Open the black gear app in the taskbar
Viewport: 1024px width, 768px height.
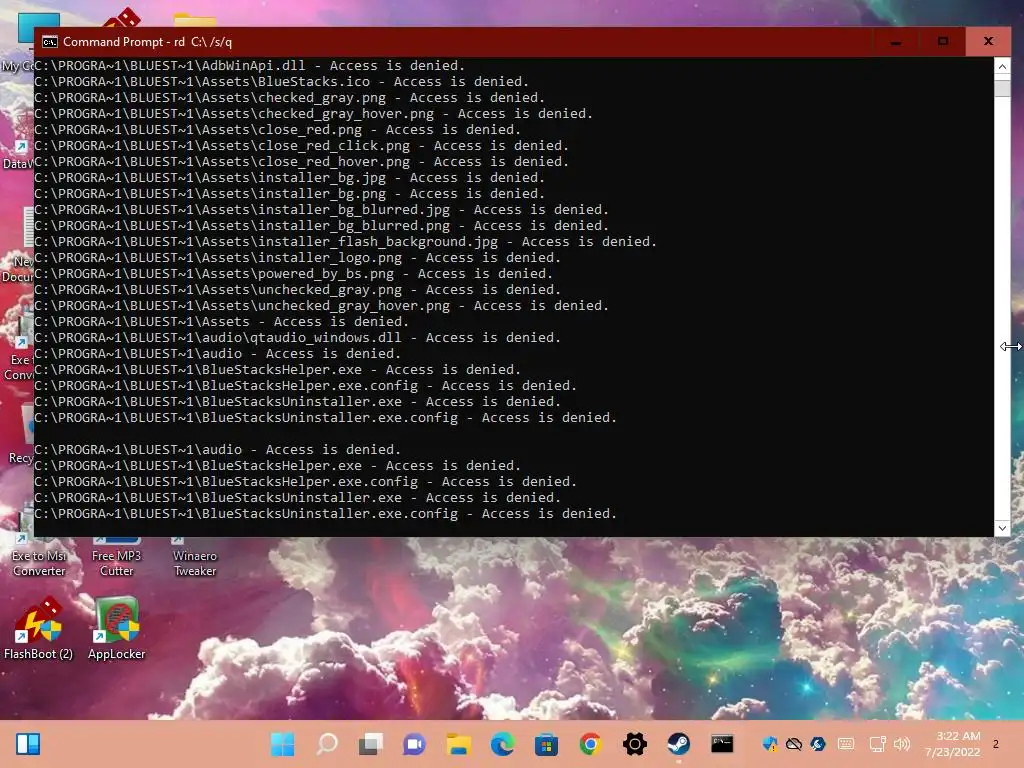(x=634, y=744)
